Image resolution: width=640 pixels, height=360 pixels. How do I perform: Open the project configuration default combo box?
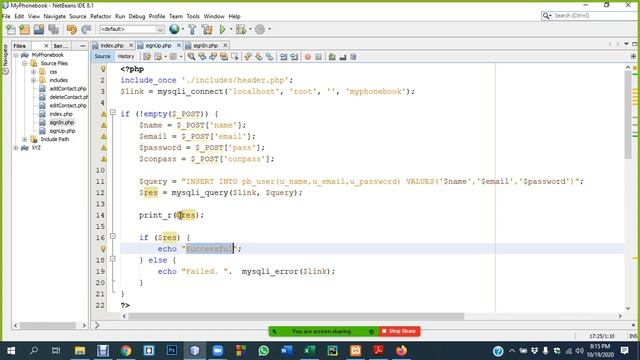pos(131,29)
